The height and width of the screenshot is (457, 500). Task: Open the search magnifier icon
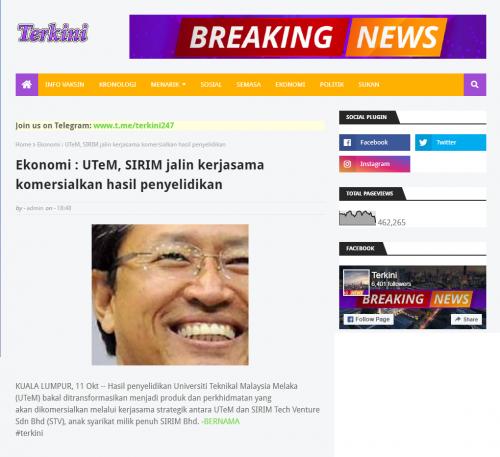(475, 84)
